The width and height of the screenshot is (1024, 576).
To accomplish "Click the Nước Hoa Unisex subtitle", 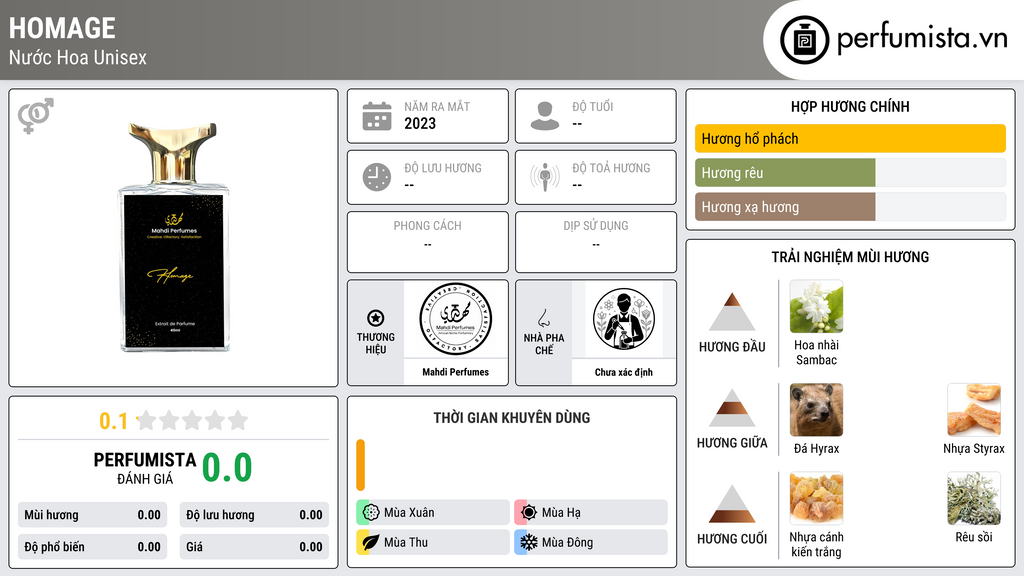I will [x=78, y=57].
